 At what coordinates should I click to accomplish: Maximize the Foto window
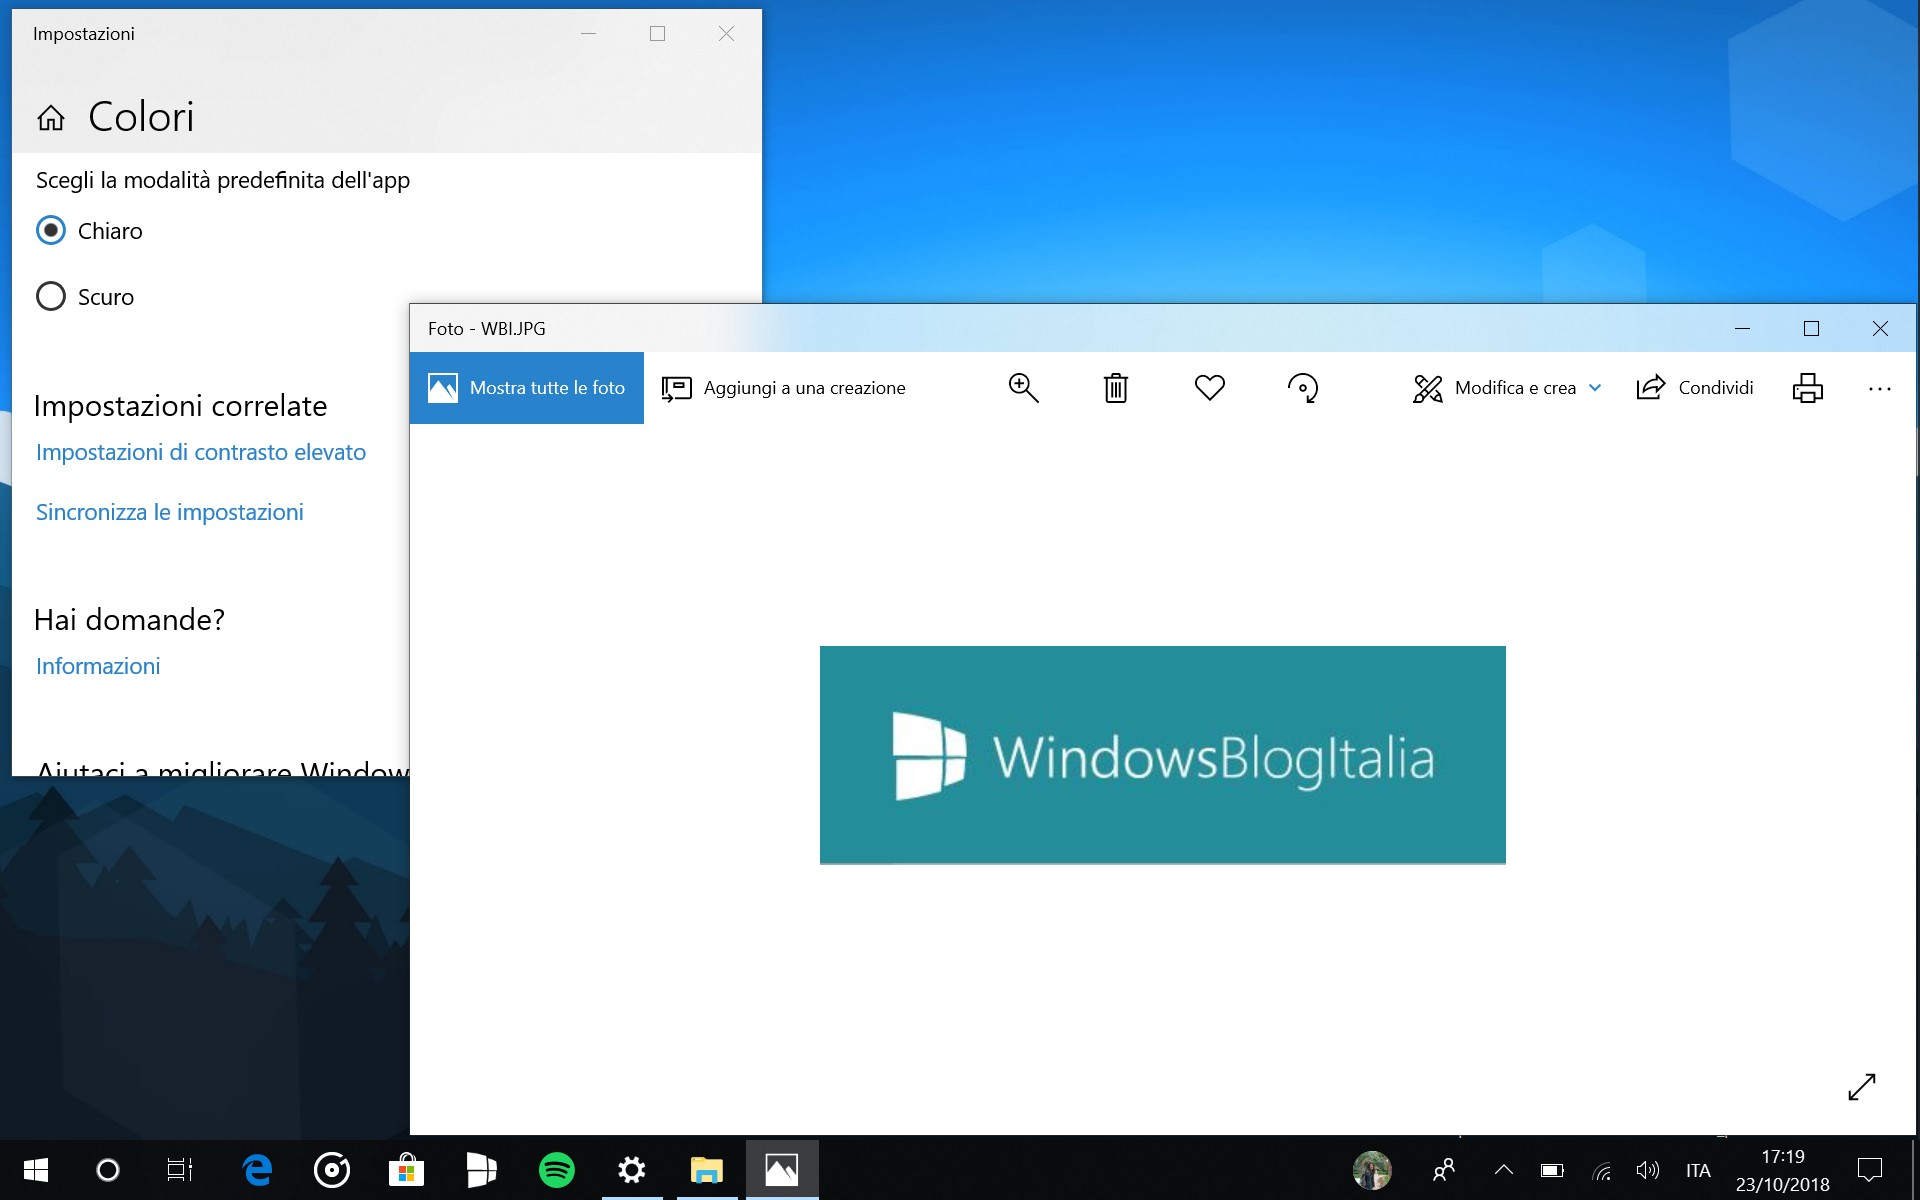click(1811, 328)
